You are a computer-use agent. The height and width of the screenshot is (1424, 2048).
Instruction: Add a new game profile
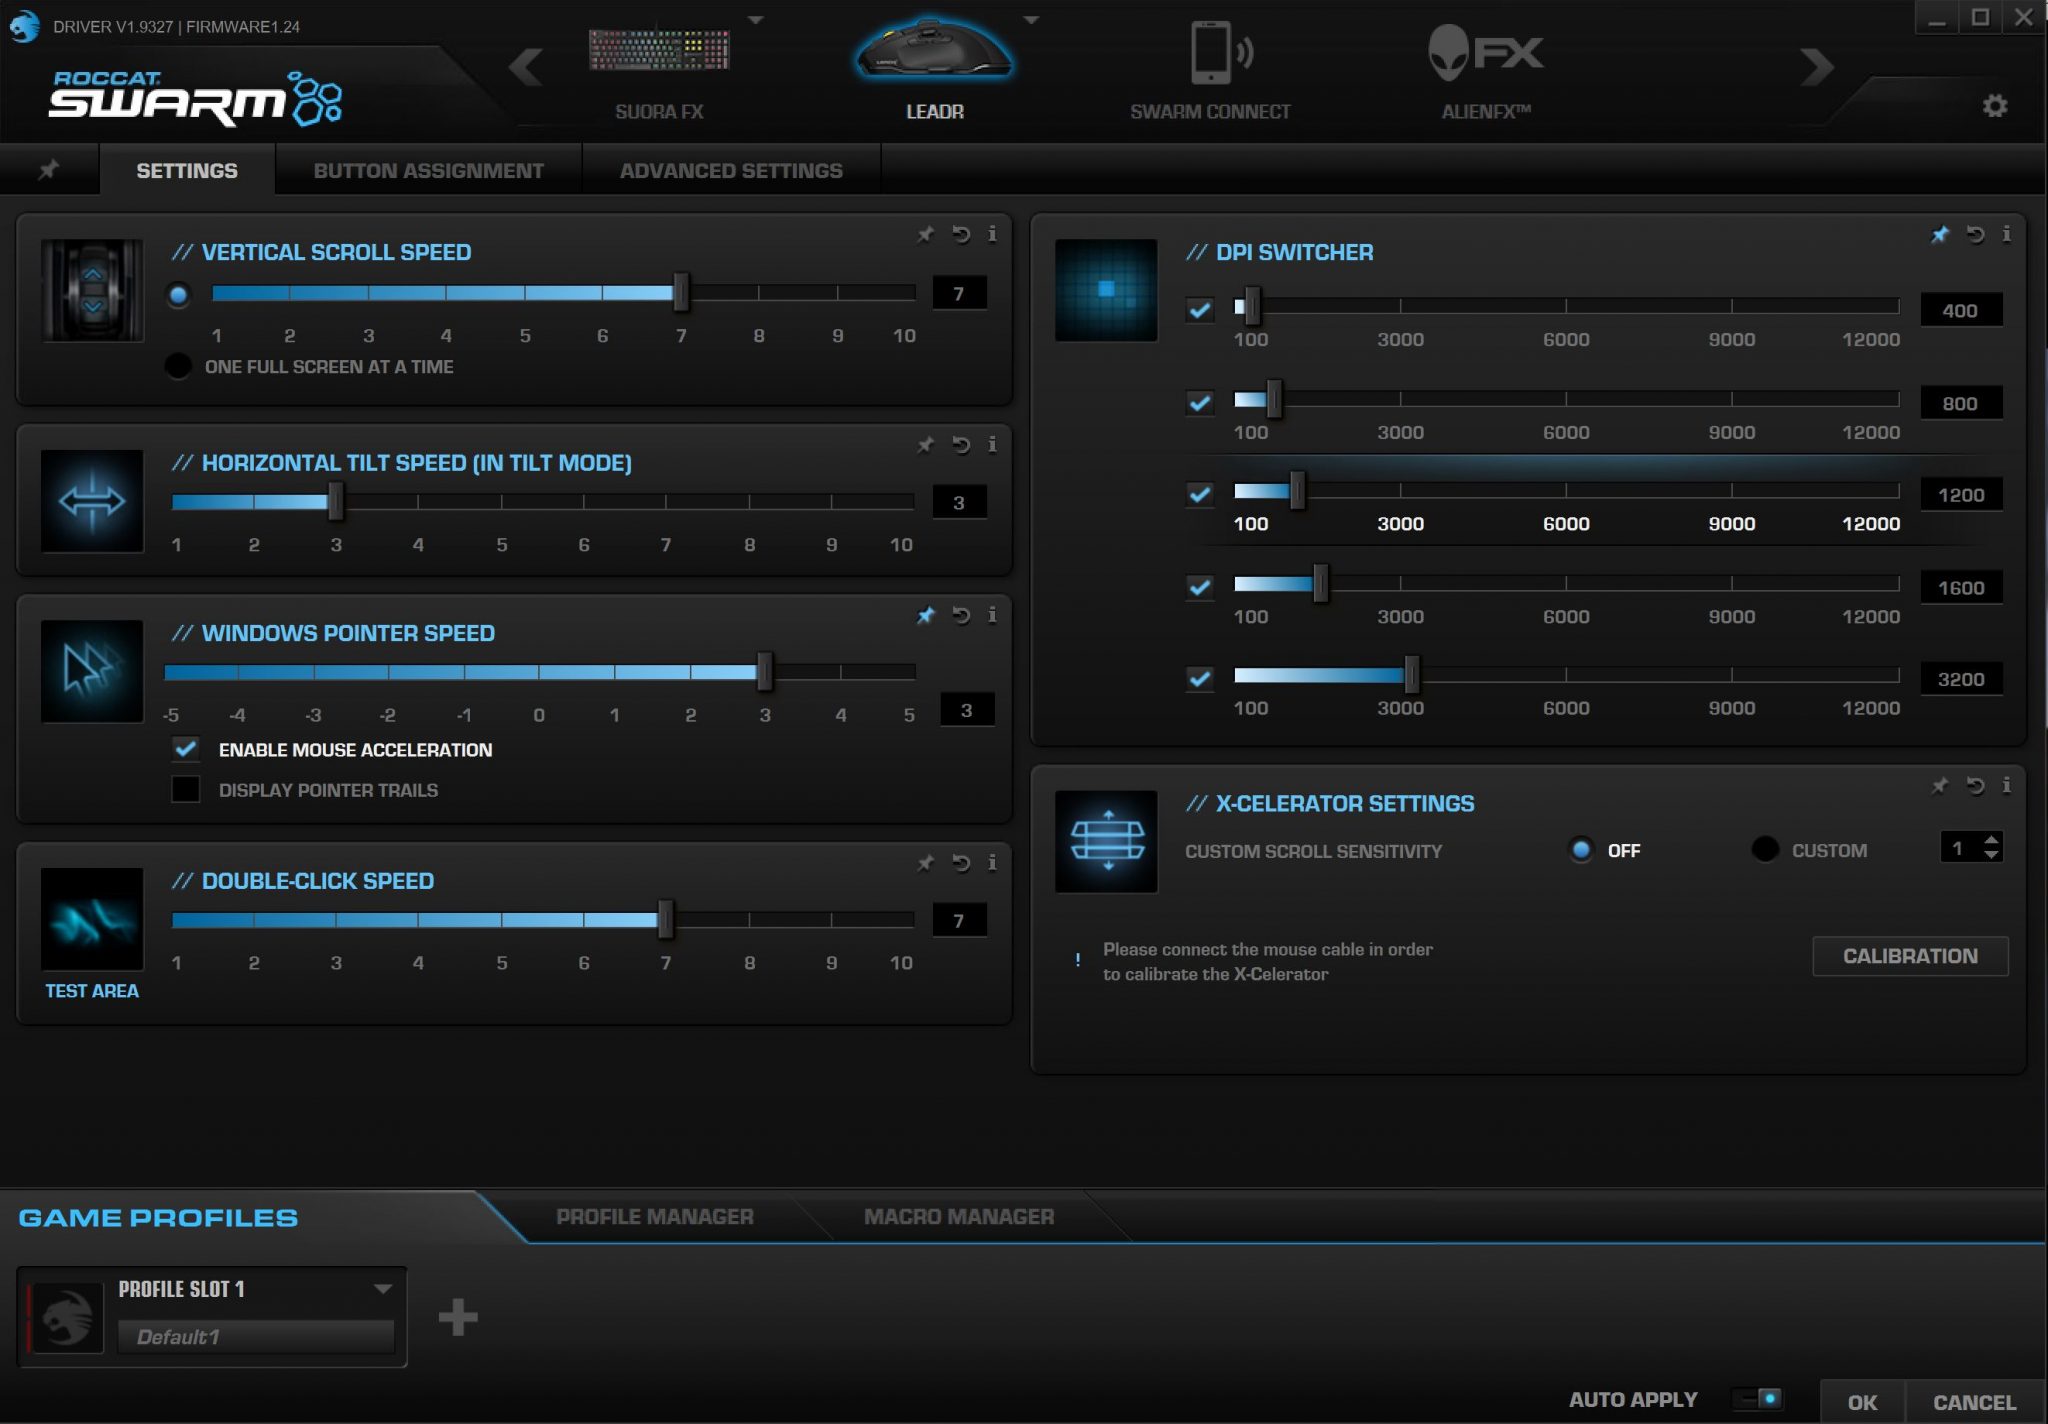click(x=458, y=1317)
